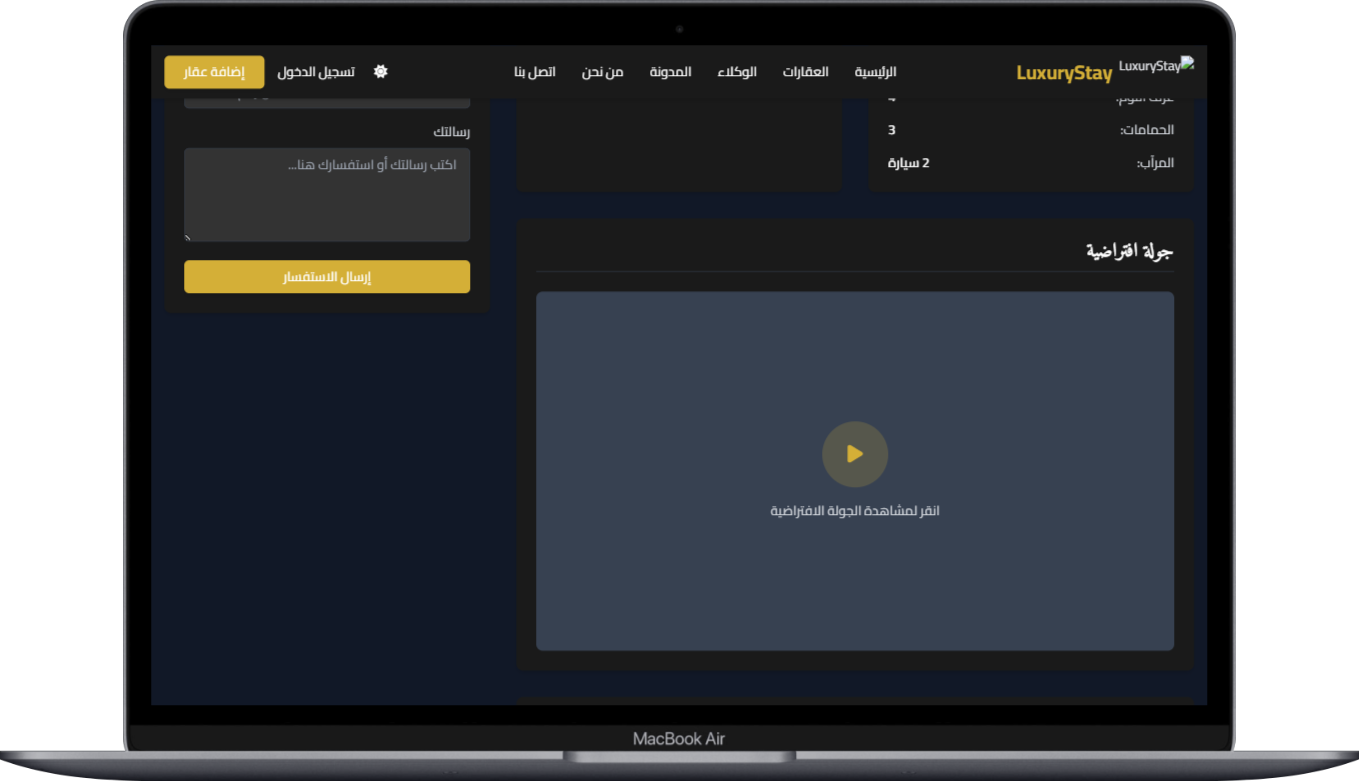The height and width of the screenshot is (781, 1359).
Task: Navigate to المدونة blog
Action: point(670,72)
